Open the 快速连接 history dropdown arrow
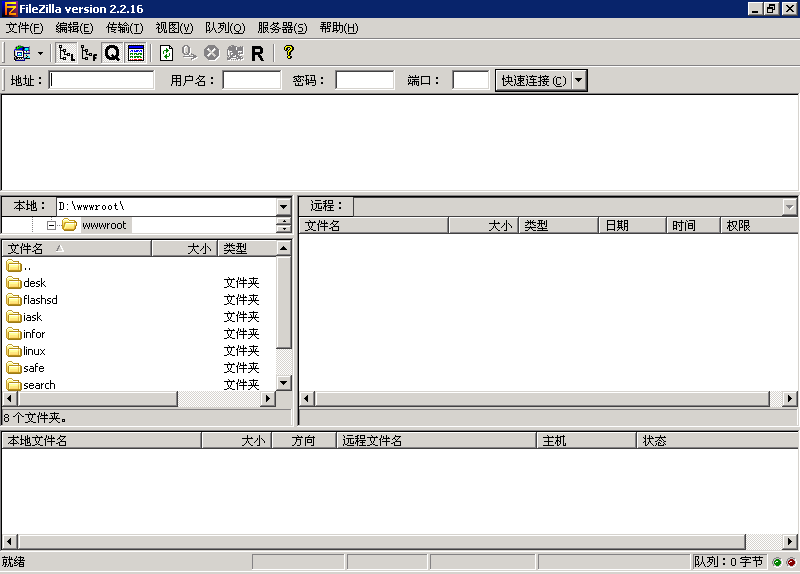The width and height of the screenshot is (800, 574). [x=579, y=81]
